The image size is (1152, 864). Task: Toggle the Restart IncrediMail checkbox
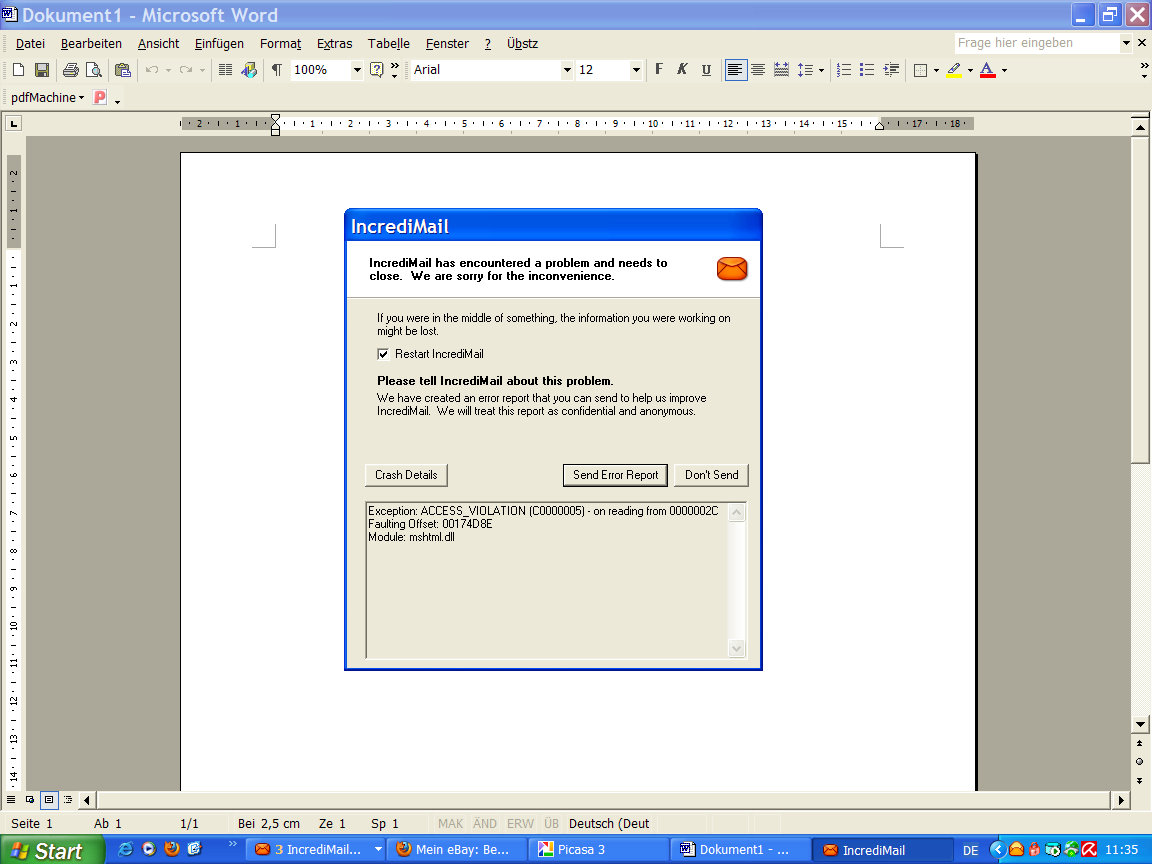(383, 354)
